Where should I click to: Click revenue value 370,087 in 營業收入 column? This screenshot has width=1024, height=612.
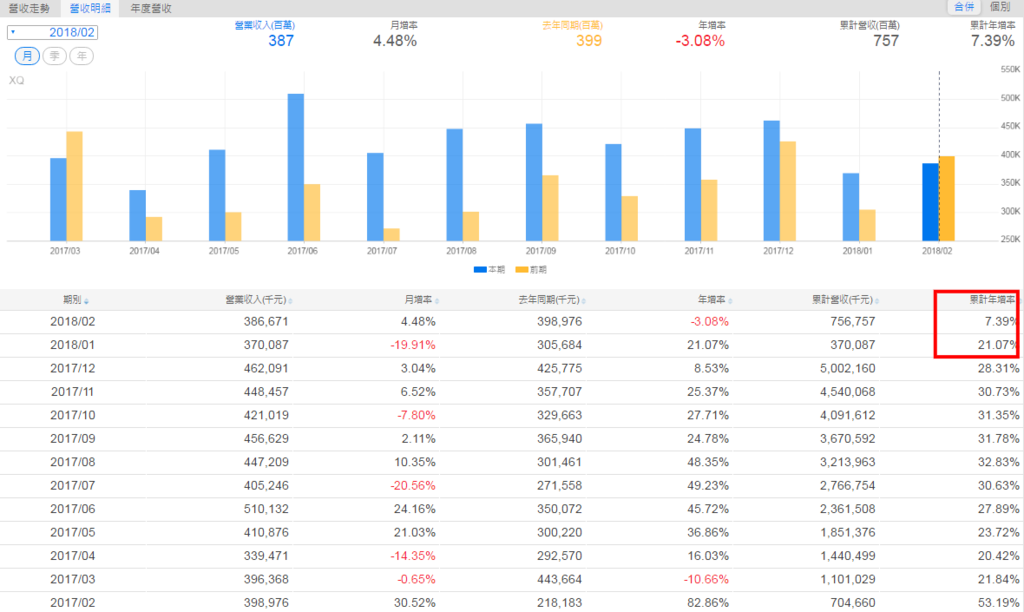point(266,345)
